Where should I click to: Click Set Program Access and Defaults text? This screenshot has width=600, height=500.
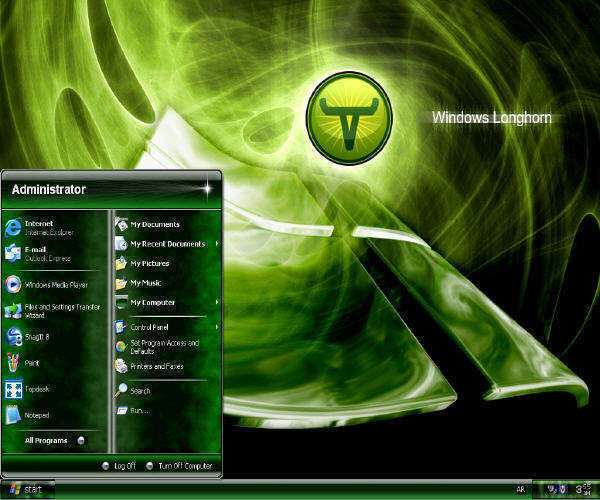coord(165,347)
